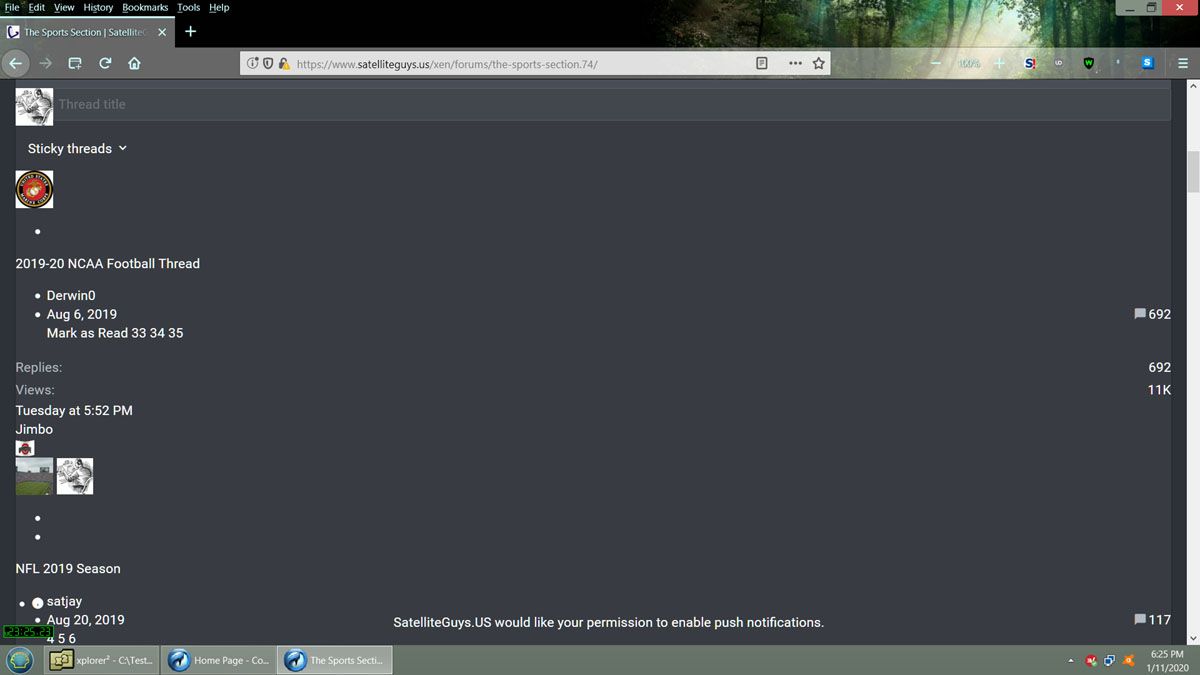Reload the current page
This screenshot has height=675, width=1200.
(105, 63)
